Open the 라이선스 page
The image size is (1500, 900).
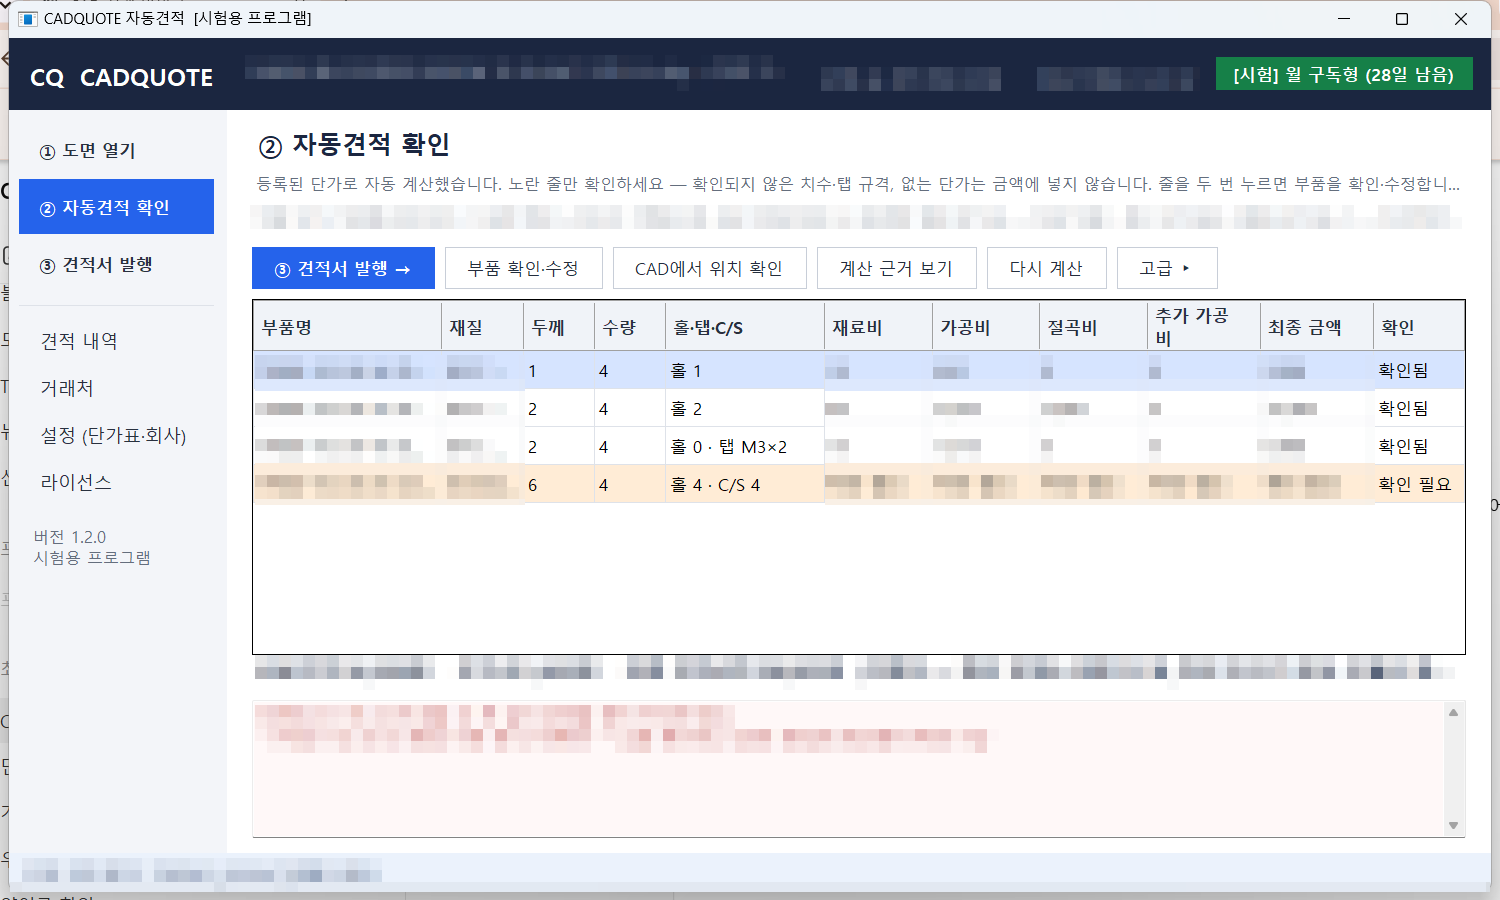76,482
